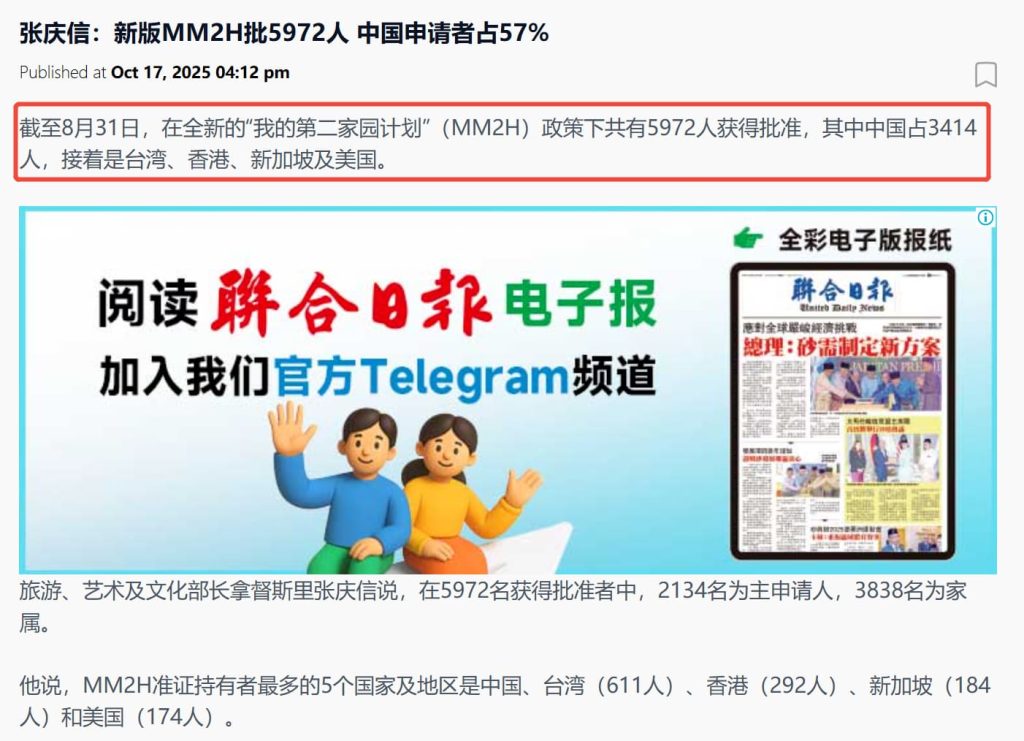1024x741 pixels.
Task: Click 加入我们官方Telegram频道 banner text
Action: (377, 377)
